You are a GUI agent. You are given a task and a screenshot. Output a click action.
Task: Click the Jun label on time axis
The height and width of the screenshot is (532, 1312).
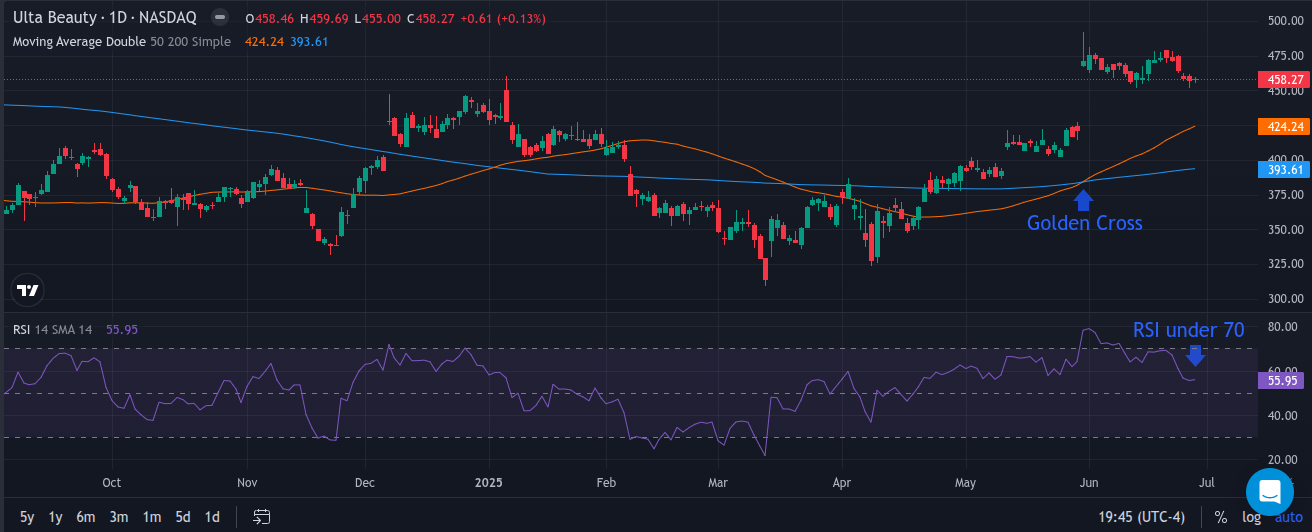click(x=1091, y=482)
